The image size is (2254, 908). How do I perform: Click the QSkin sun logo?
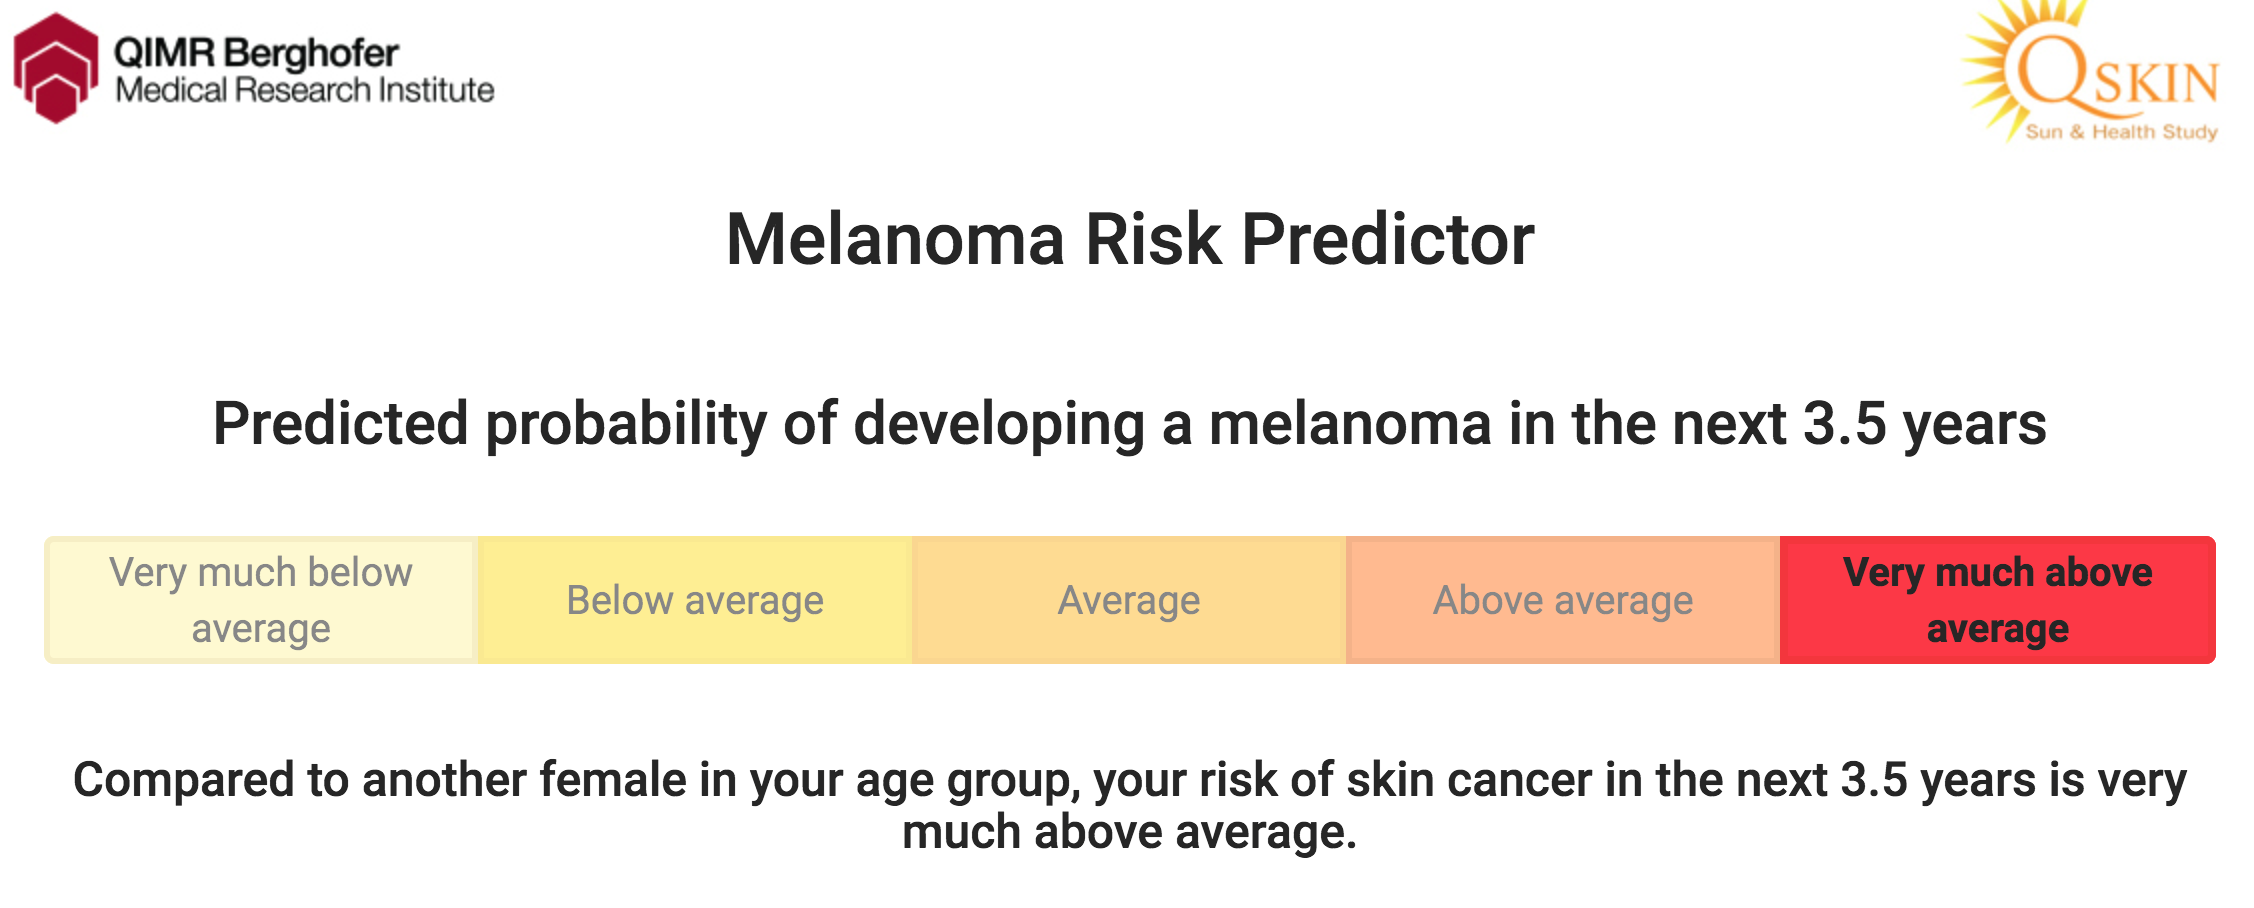[x=2091, y=71]
